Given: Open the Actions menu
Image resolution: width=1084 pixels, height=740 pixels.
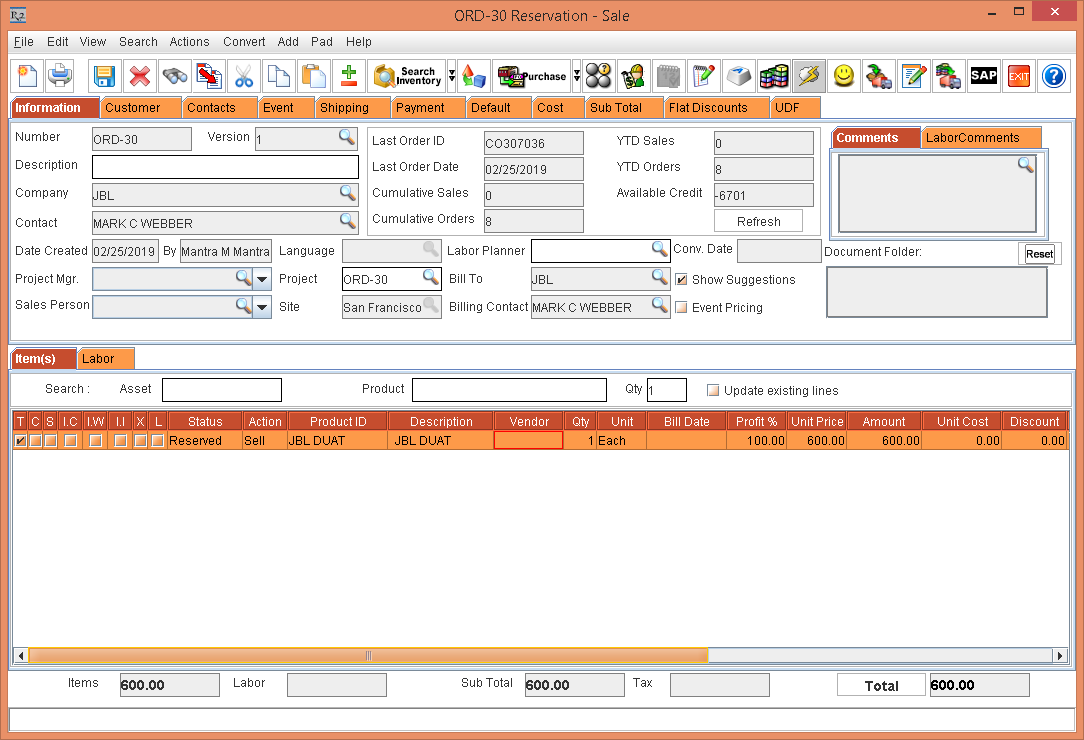Looking at the screenshot, I should click(189, 41).
